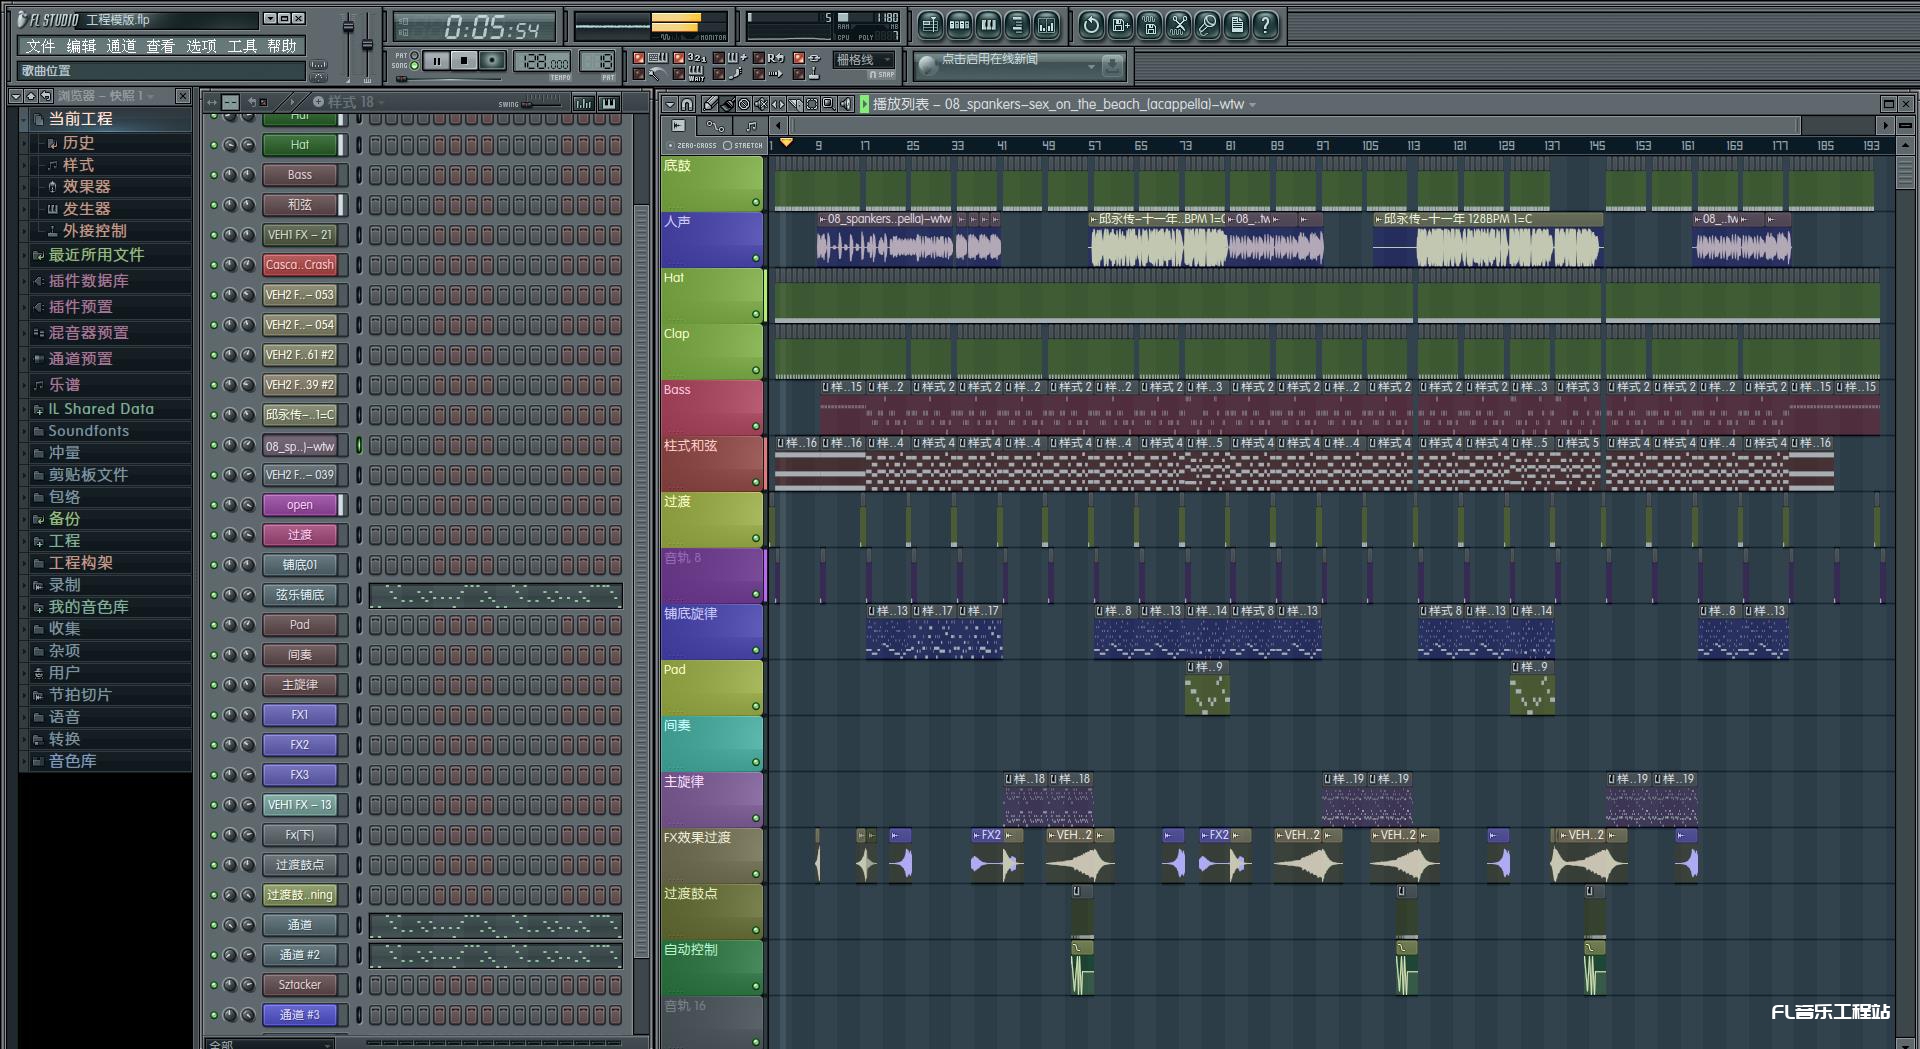Select the 主旋律 channel button
This screenshot has height=1049, width=1920.
300,685
